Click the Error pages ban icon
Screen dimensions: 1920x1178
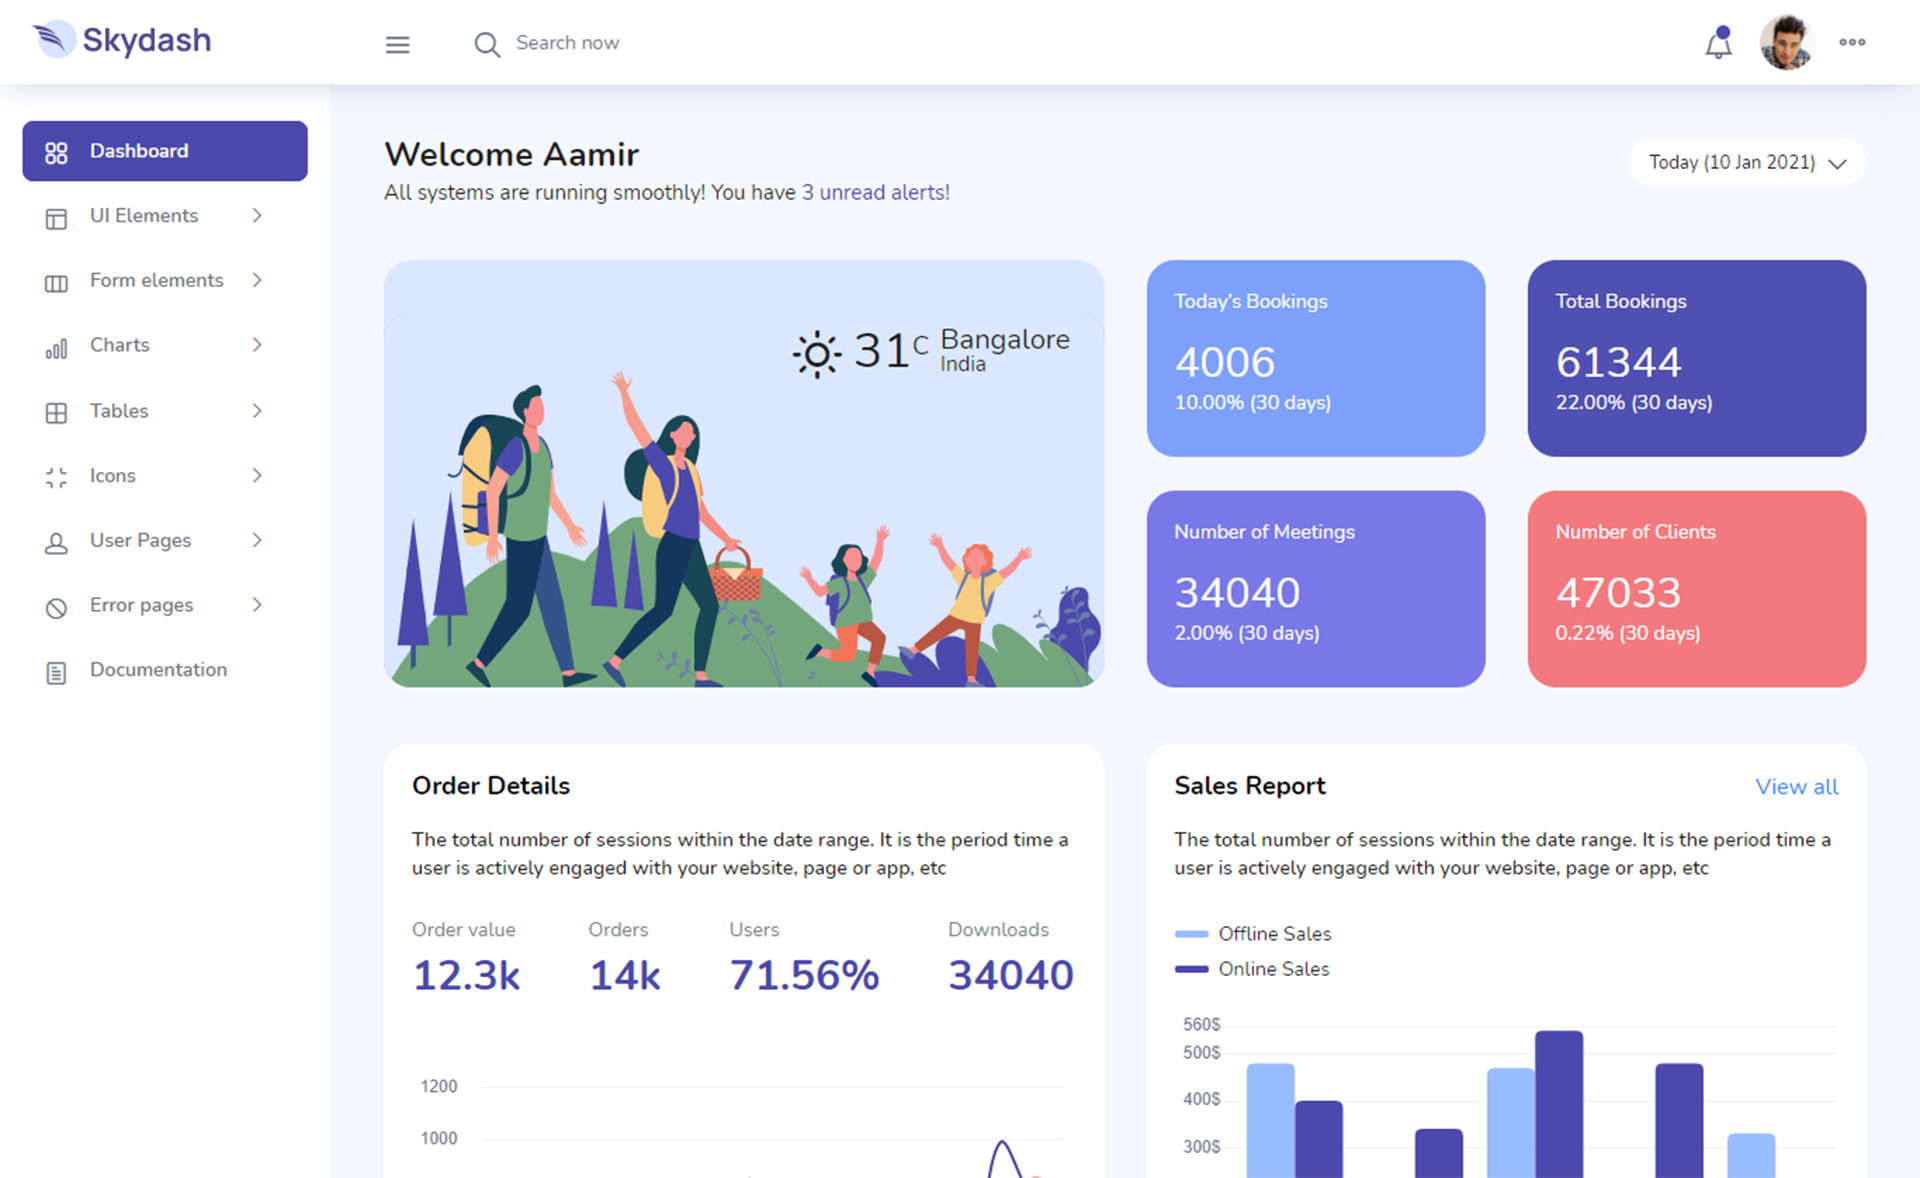[56, 607]
